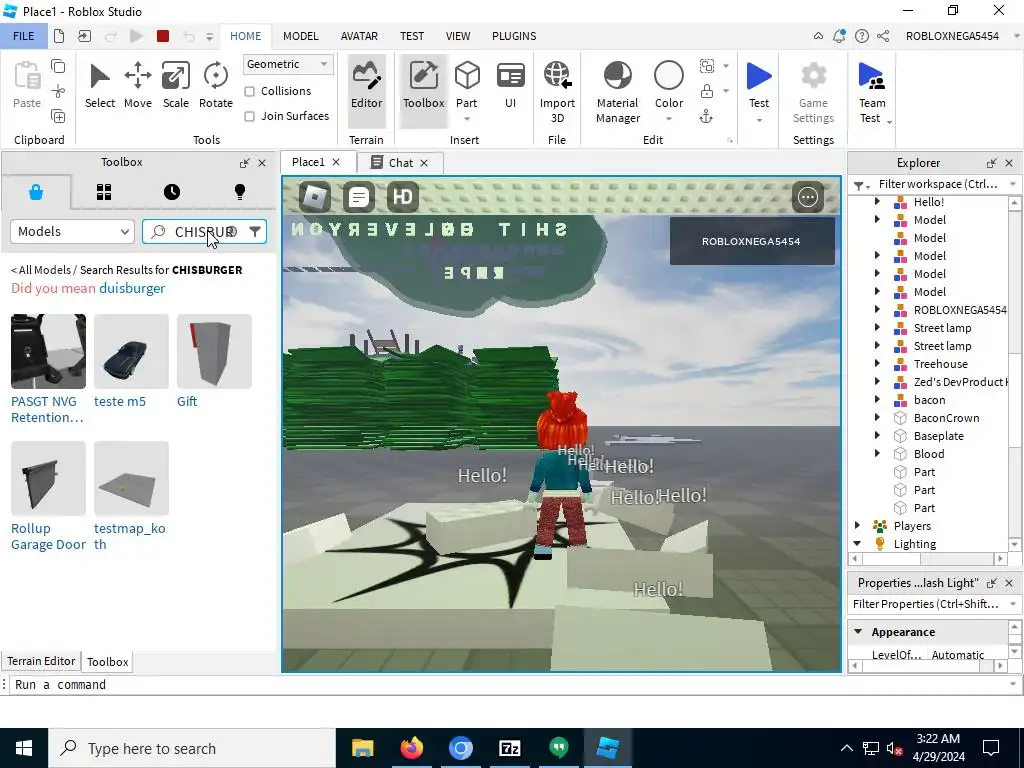Start the Test play button
This screenshot has height=768, width=1024.
tap(759, 85)
